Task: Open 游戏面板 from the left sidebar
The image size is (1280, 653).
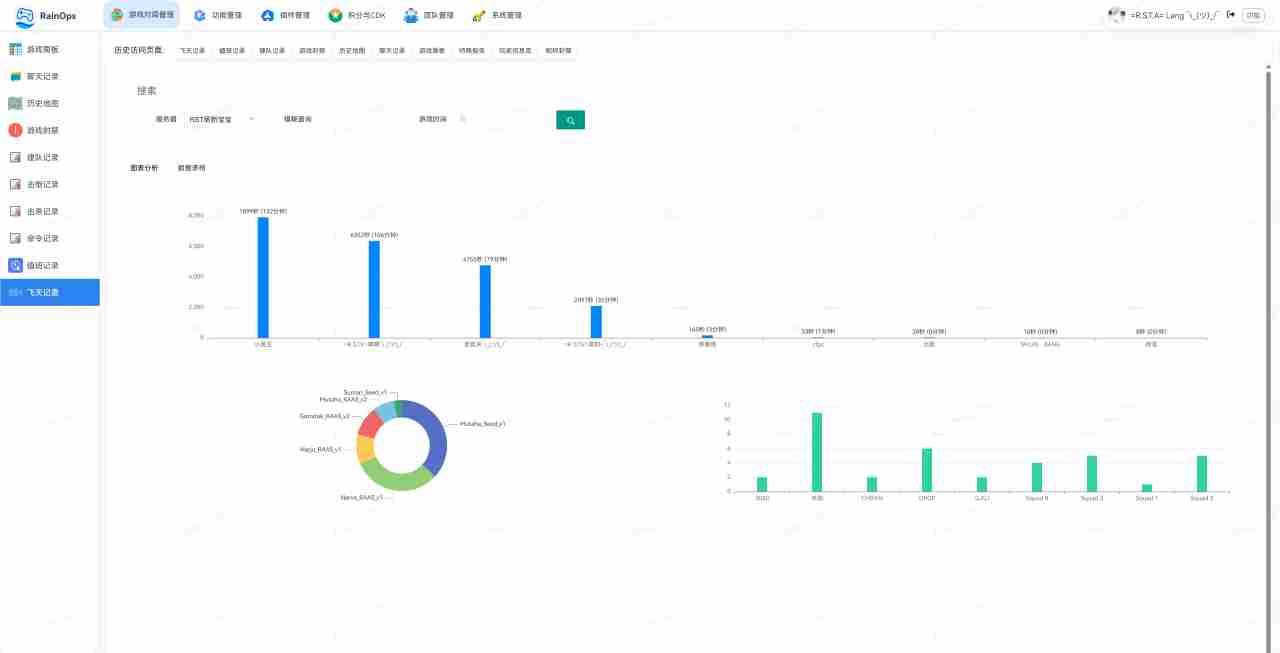Action: pos(42,49)
